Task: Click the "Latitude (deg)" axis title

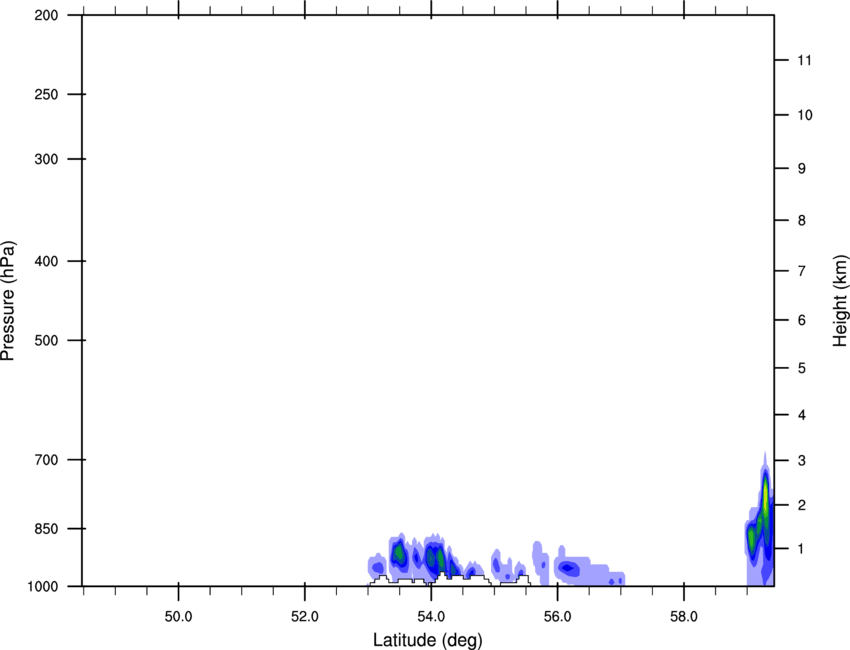Action: point(428,639)
